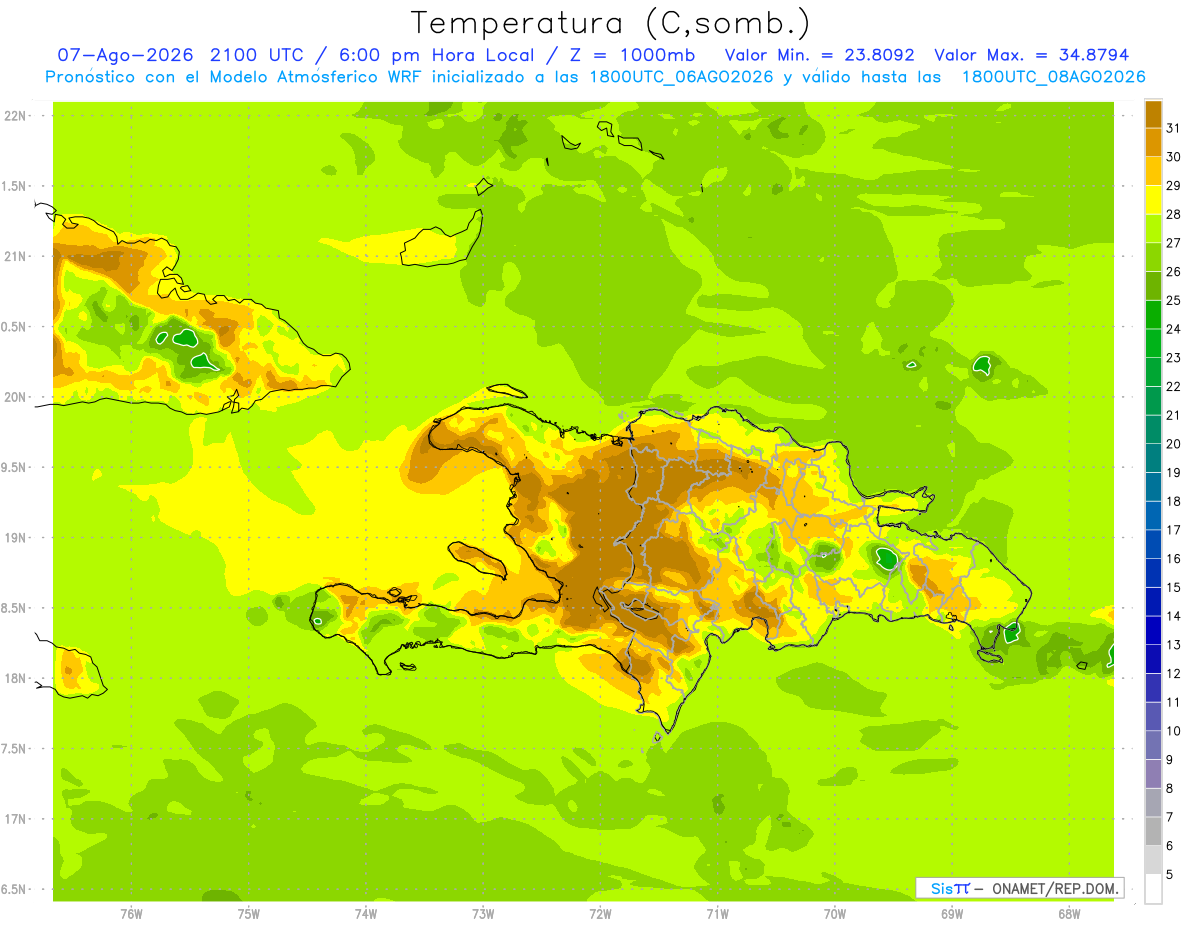This screenshot has width=1200, height=927.
Task: Select the "Z = 1000mb" level text
Action: click(631, 55)
